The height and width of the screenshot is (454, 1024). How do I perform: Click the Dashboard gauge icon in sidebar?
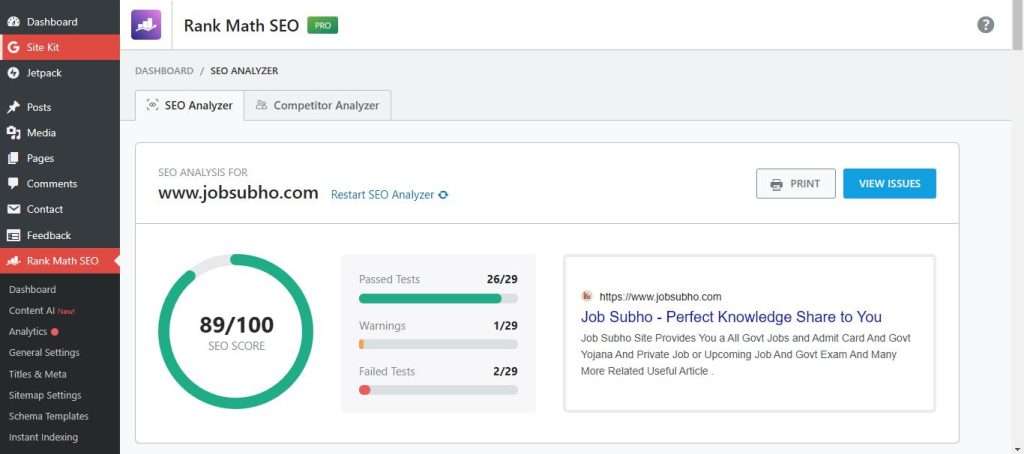point(13,22)
